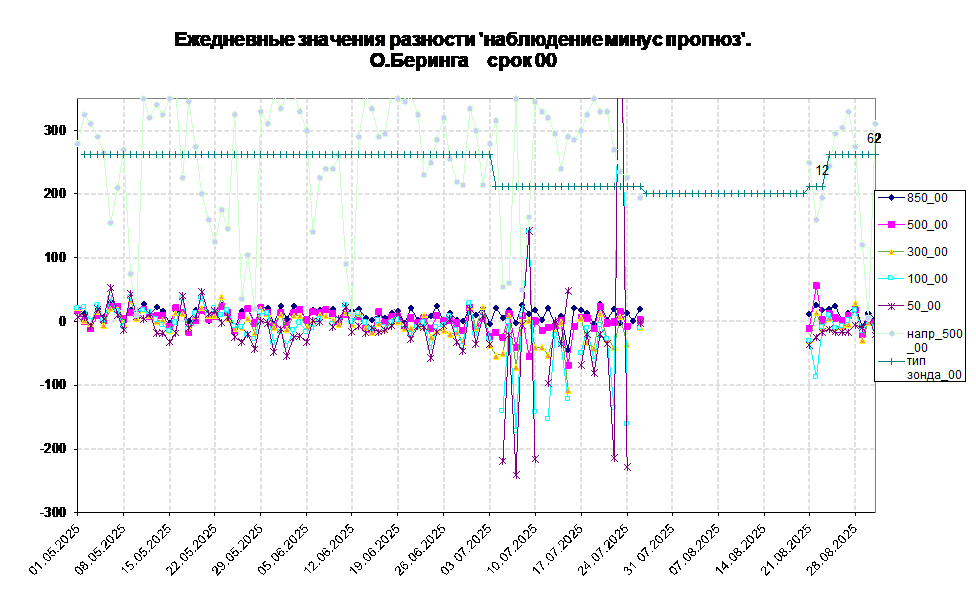This screenshot has height=599, width=976.
Task: Click the navy diamond marker in legend
Action: (890, 198)
